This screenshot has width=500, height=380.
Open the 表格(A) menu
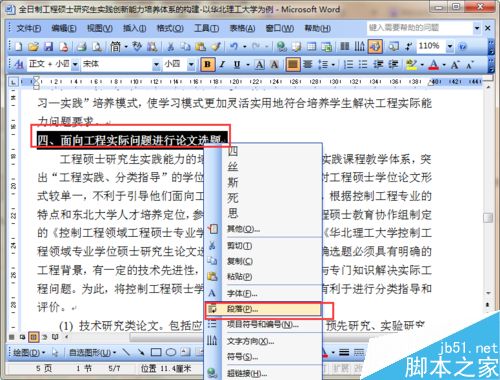[x=242, y=28]
